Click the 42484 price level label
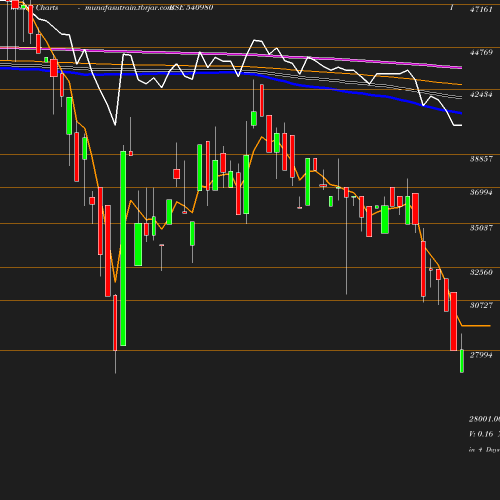 tap(481, 95)
